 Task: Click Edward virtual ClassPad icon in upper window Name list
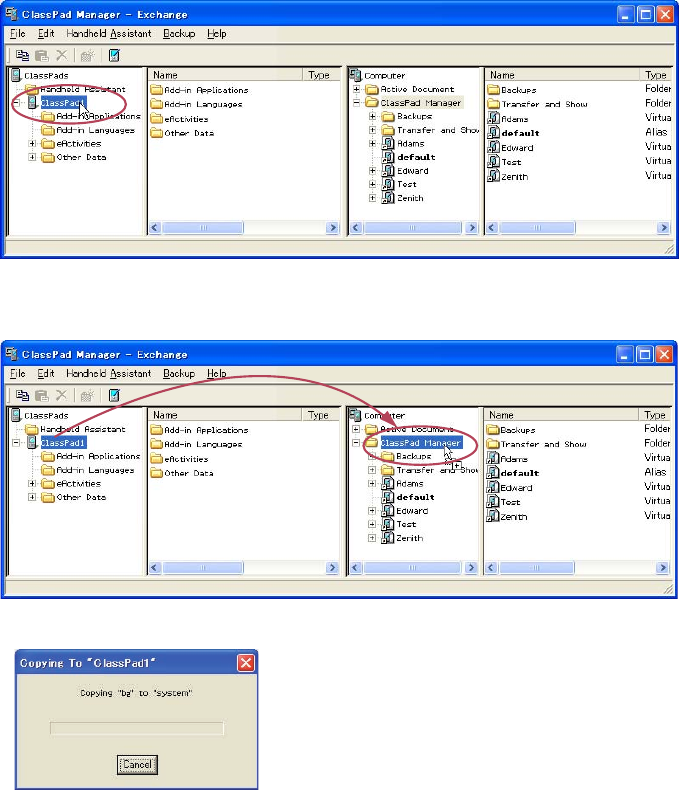click(494, 147)
